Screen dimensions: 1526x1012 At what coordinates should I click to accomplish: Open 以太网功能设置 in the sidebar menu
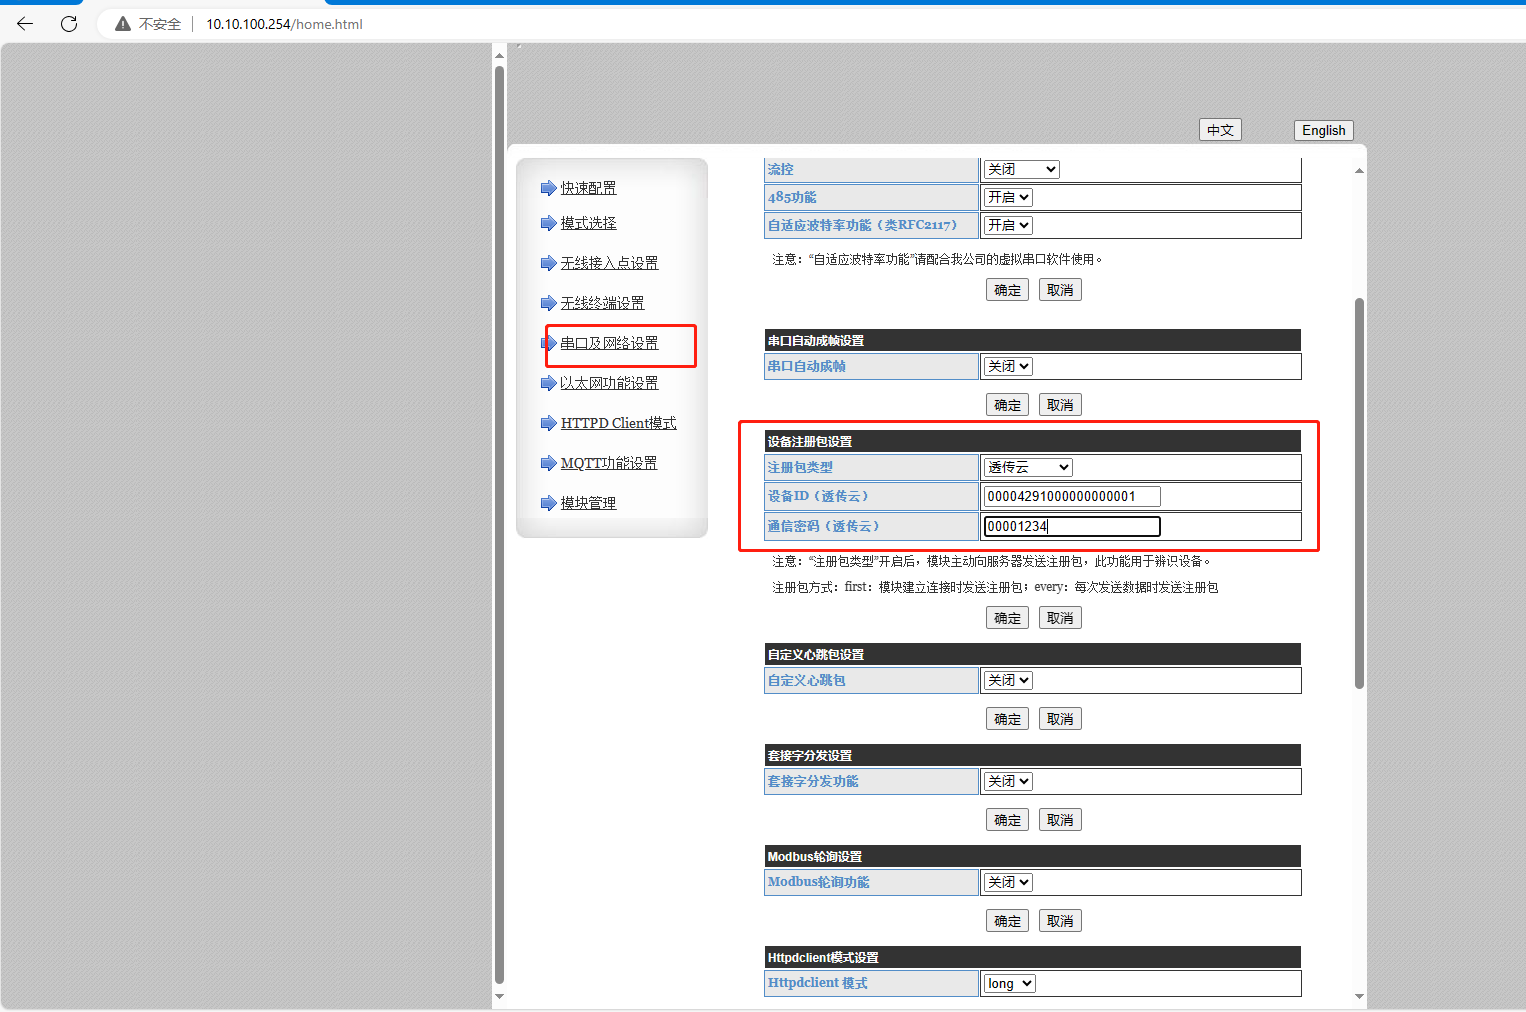pyautogui.click(x=609, y=383)
